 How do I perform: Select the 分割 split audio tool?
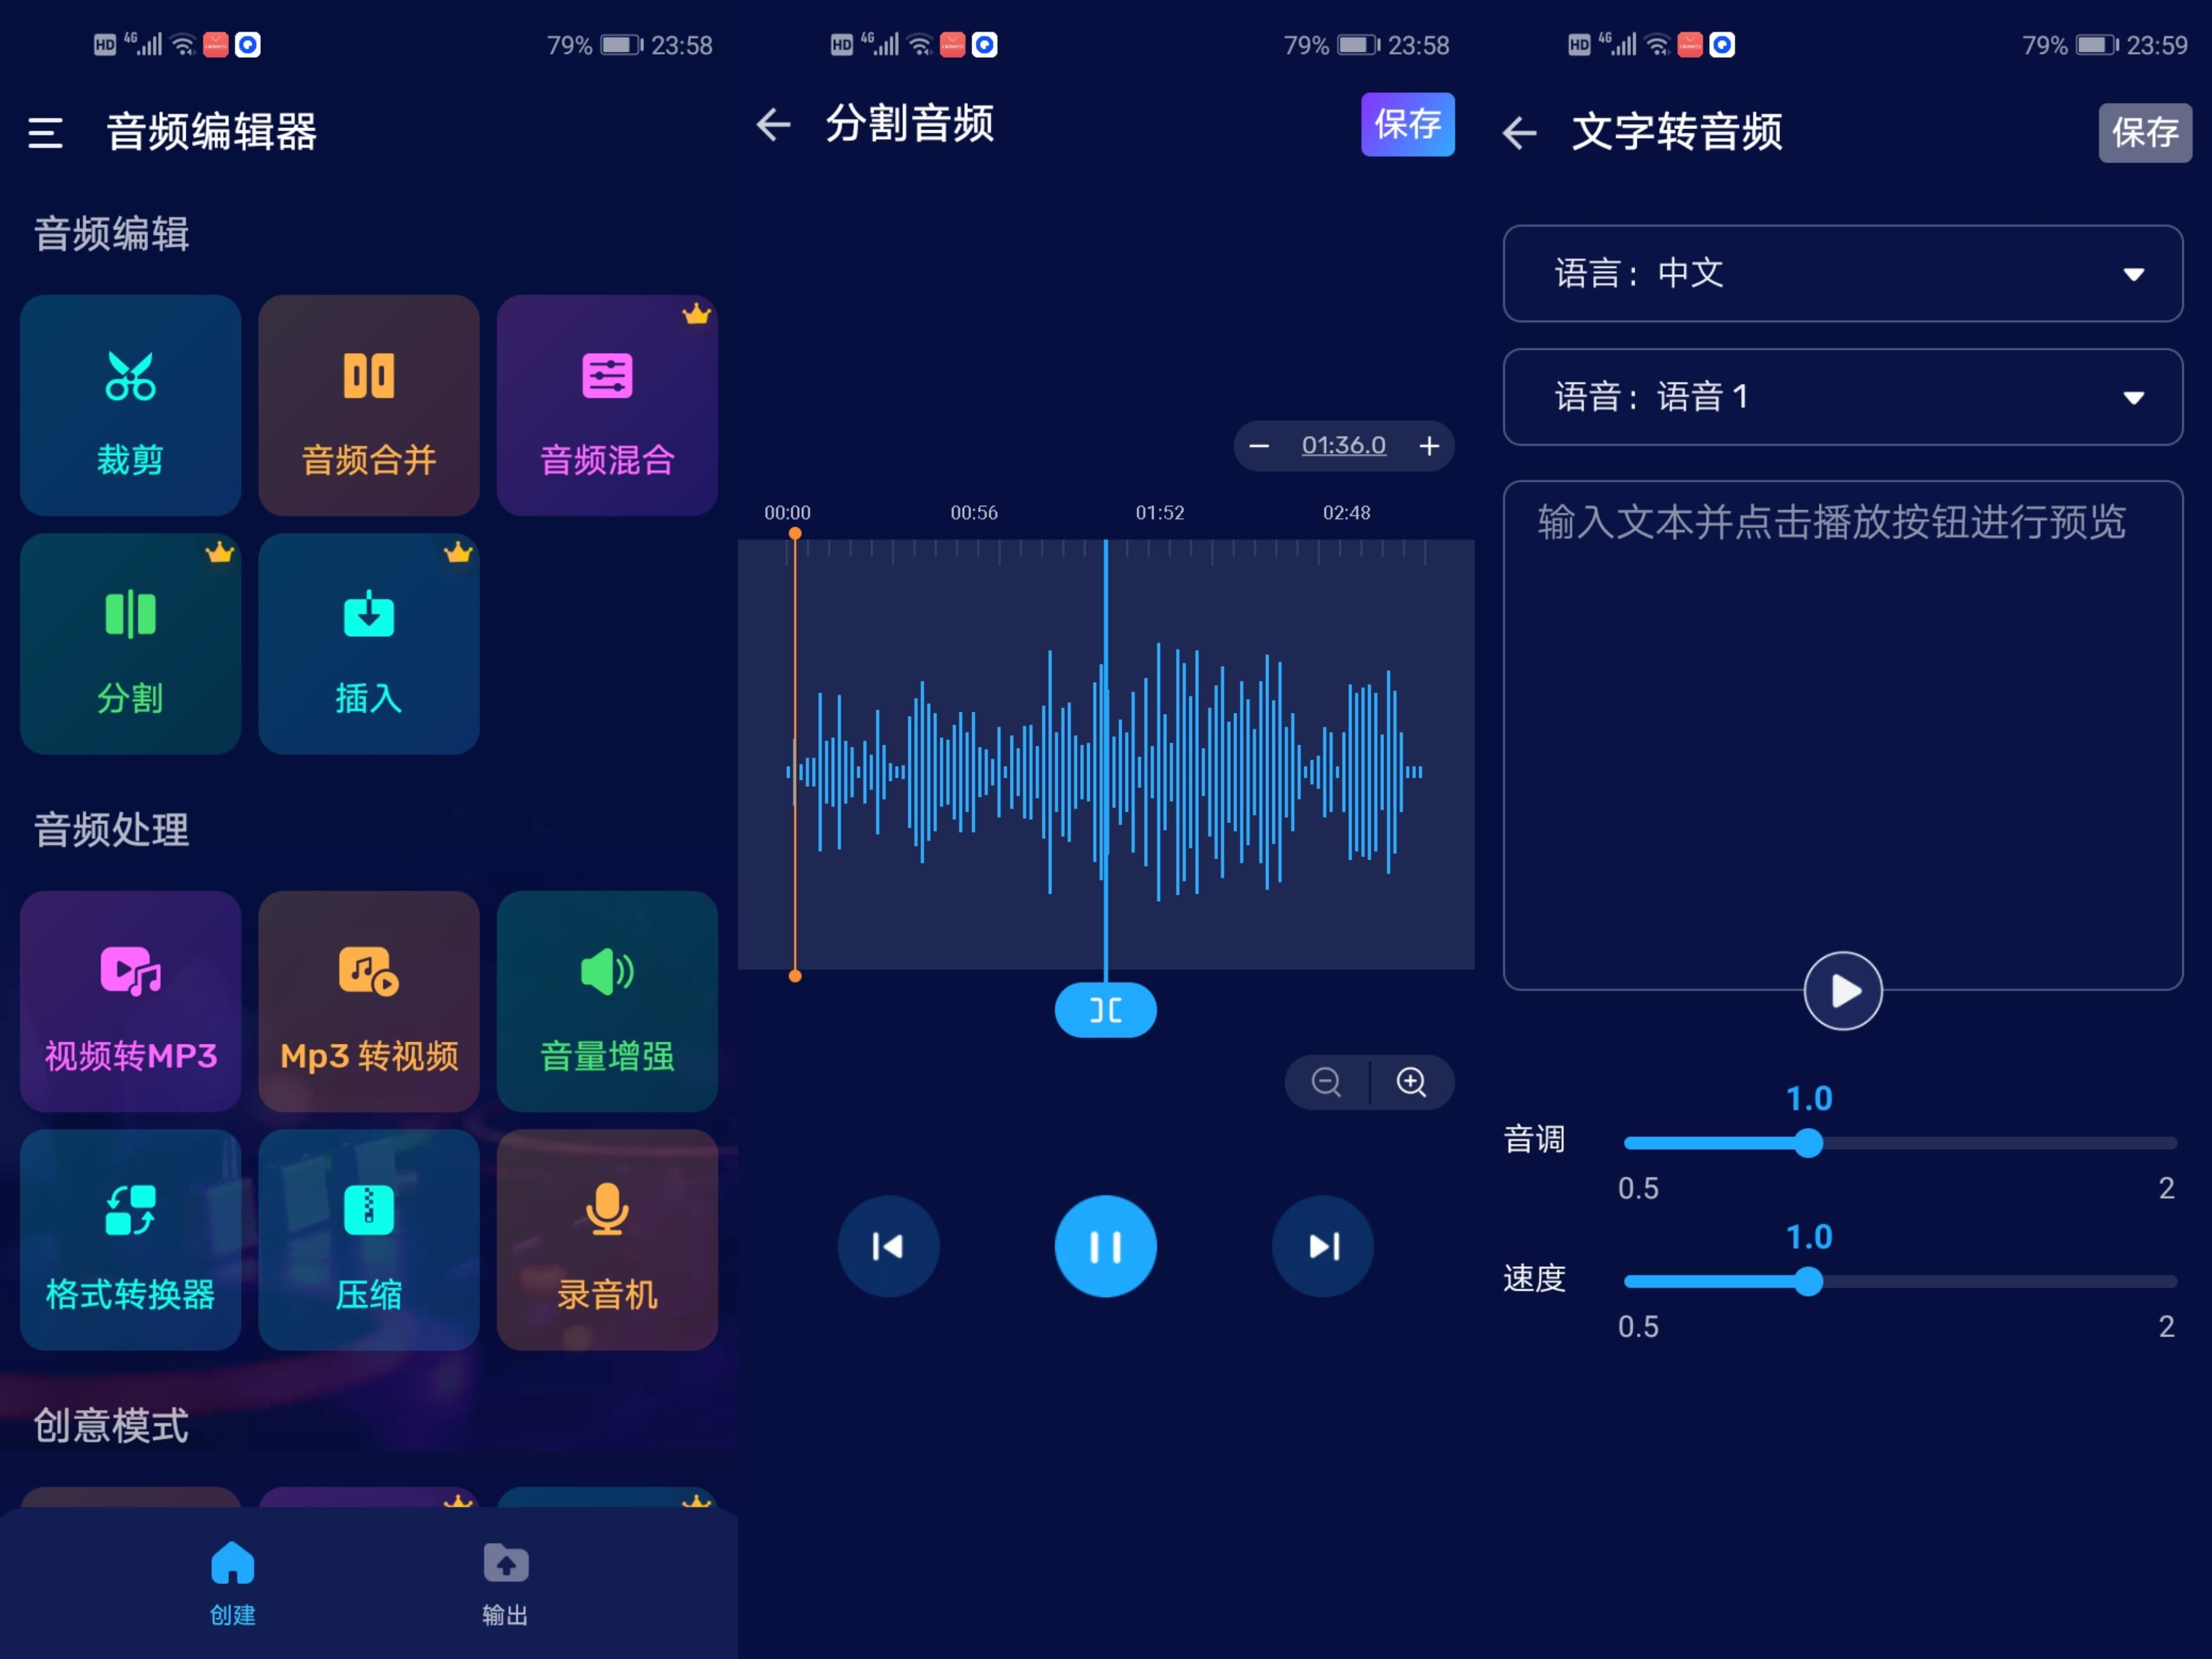point(130,643)
